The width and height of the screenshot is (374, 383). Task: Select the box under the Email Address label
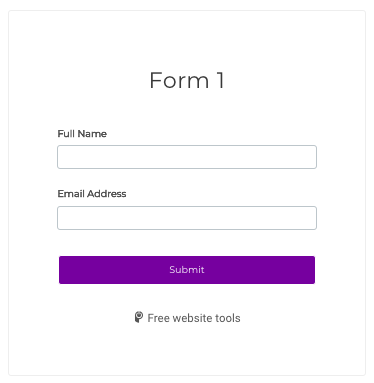pos(187,218)
